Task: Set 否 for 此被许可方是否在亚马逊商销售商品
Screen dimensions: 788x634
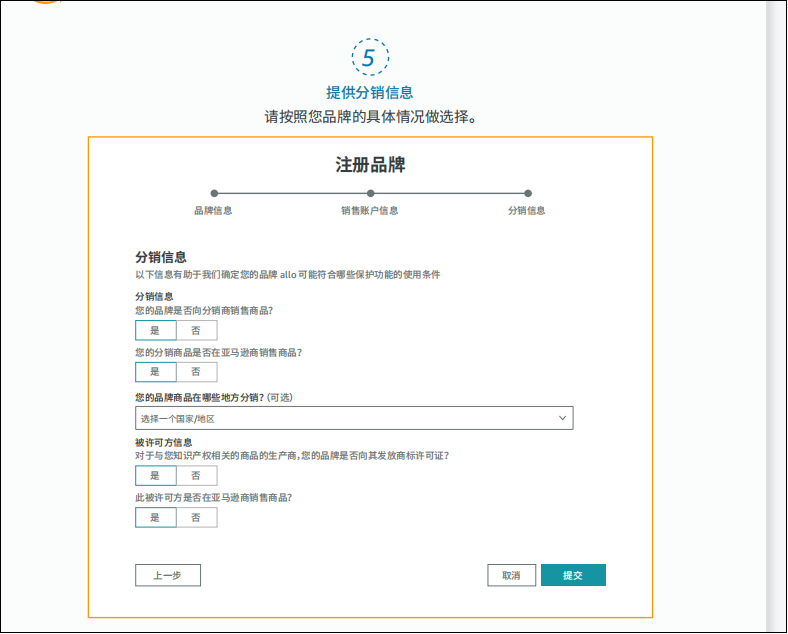Action: coord(196,517)
